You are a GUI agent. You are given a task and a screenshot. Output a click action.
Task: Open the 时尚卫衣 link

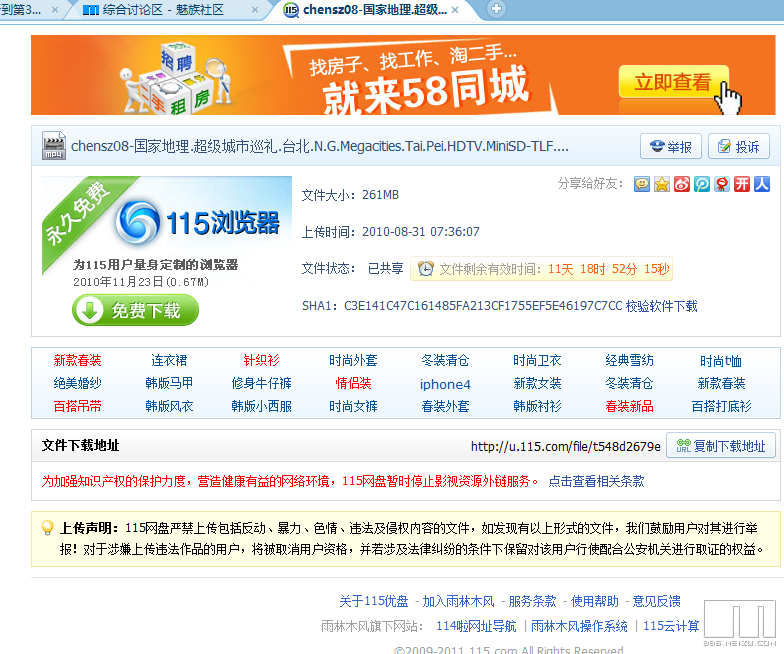[537, 360]
